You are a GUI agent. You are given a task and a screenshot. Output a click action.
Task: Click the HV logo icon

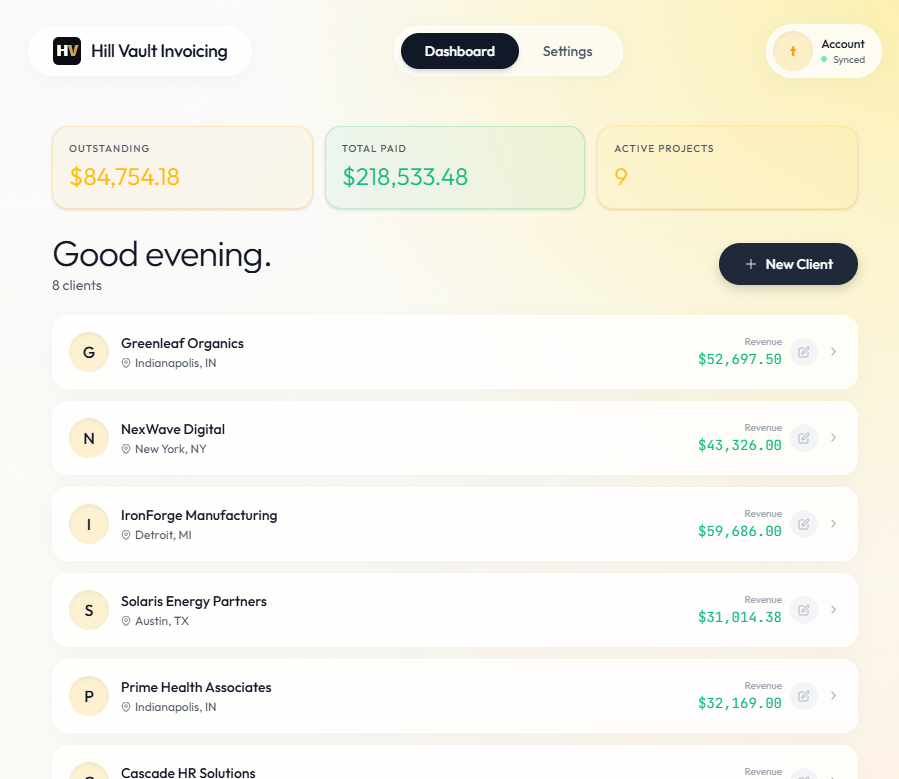[x=67, y=50]
